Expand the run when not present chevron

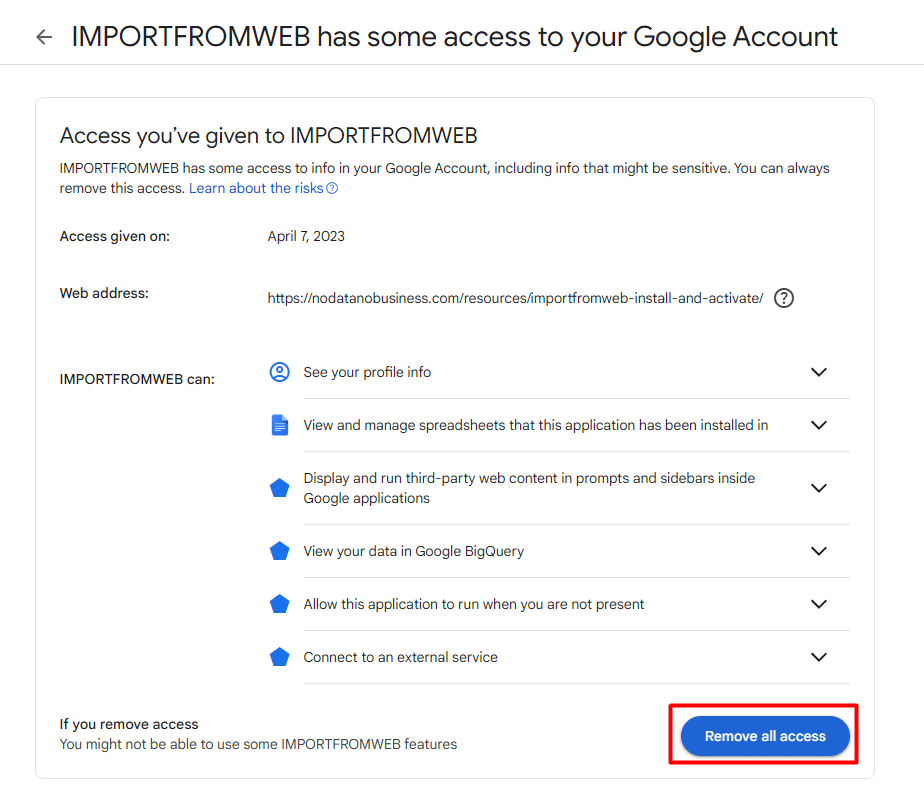click(x=819, y=604)
